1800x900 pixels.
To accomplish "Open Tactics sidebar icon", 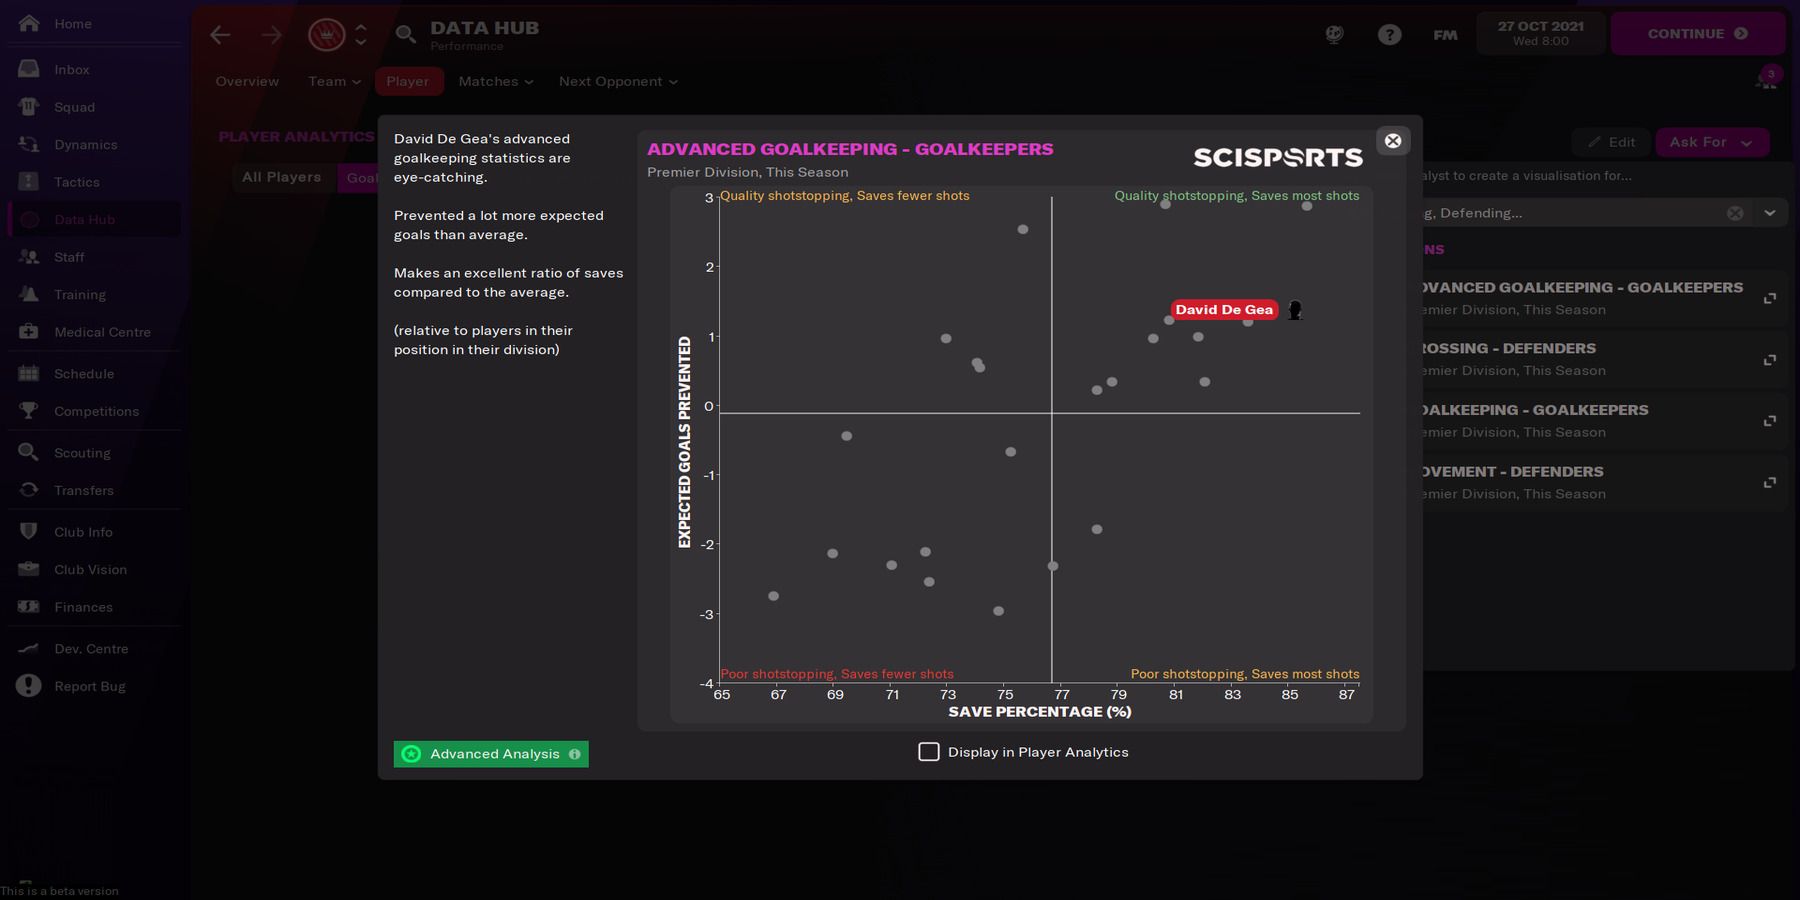I will tap(29, 182).
